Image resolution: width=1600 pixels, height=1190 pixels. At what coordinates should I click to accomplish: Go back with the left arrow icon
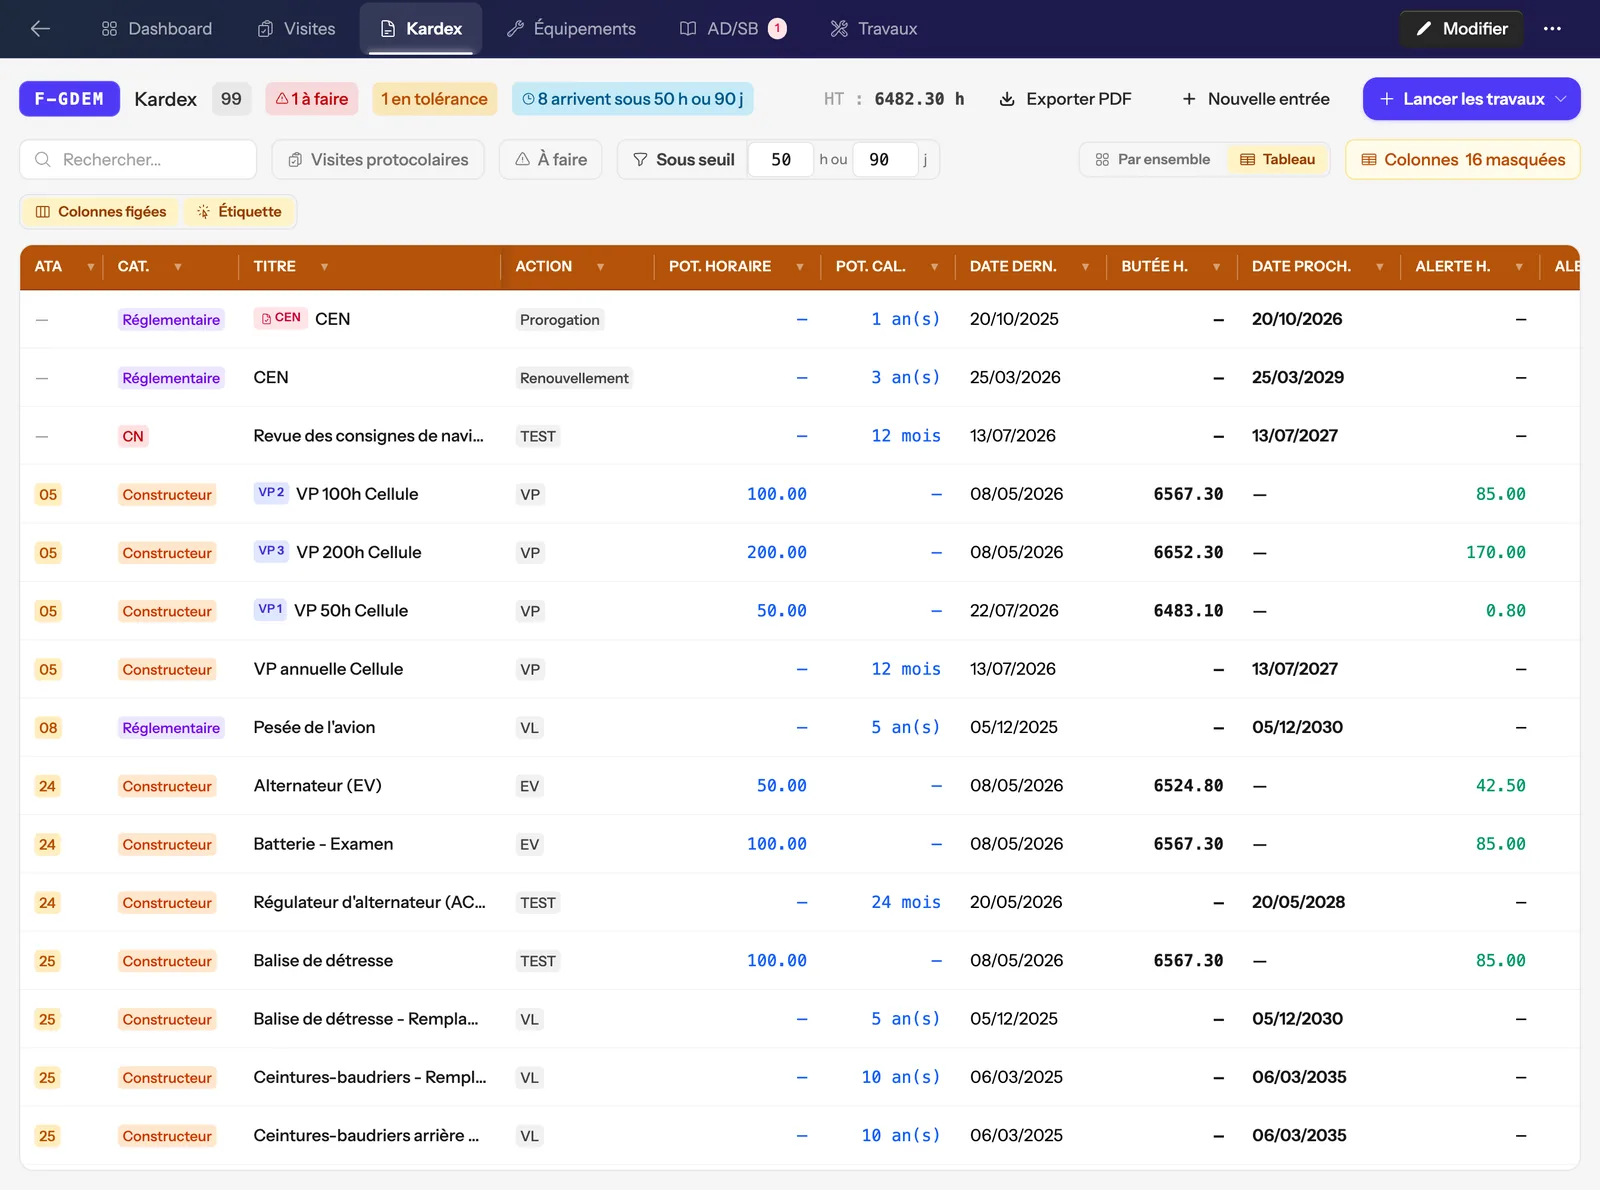40,29
